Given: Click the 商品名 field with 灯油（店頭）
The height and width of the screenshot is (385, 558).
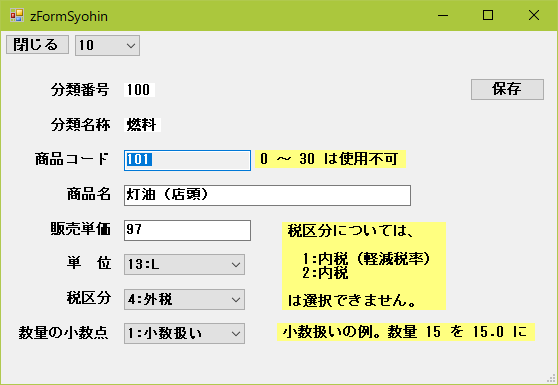Looking at the screenshot, I should tap(267, 195).
